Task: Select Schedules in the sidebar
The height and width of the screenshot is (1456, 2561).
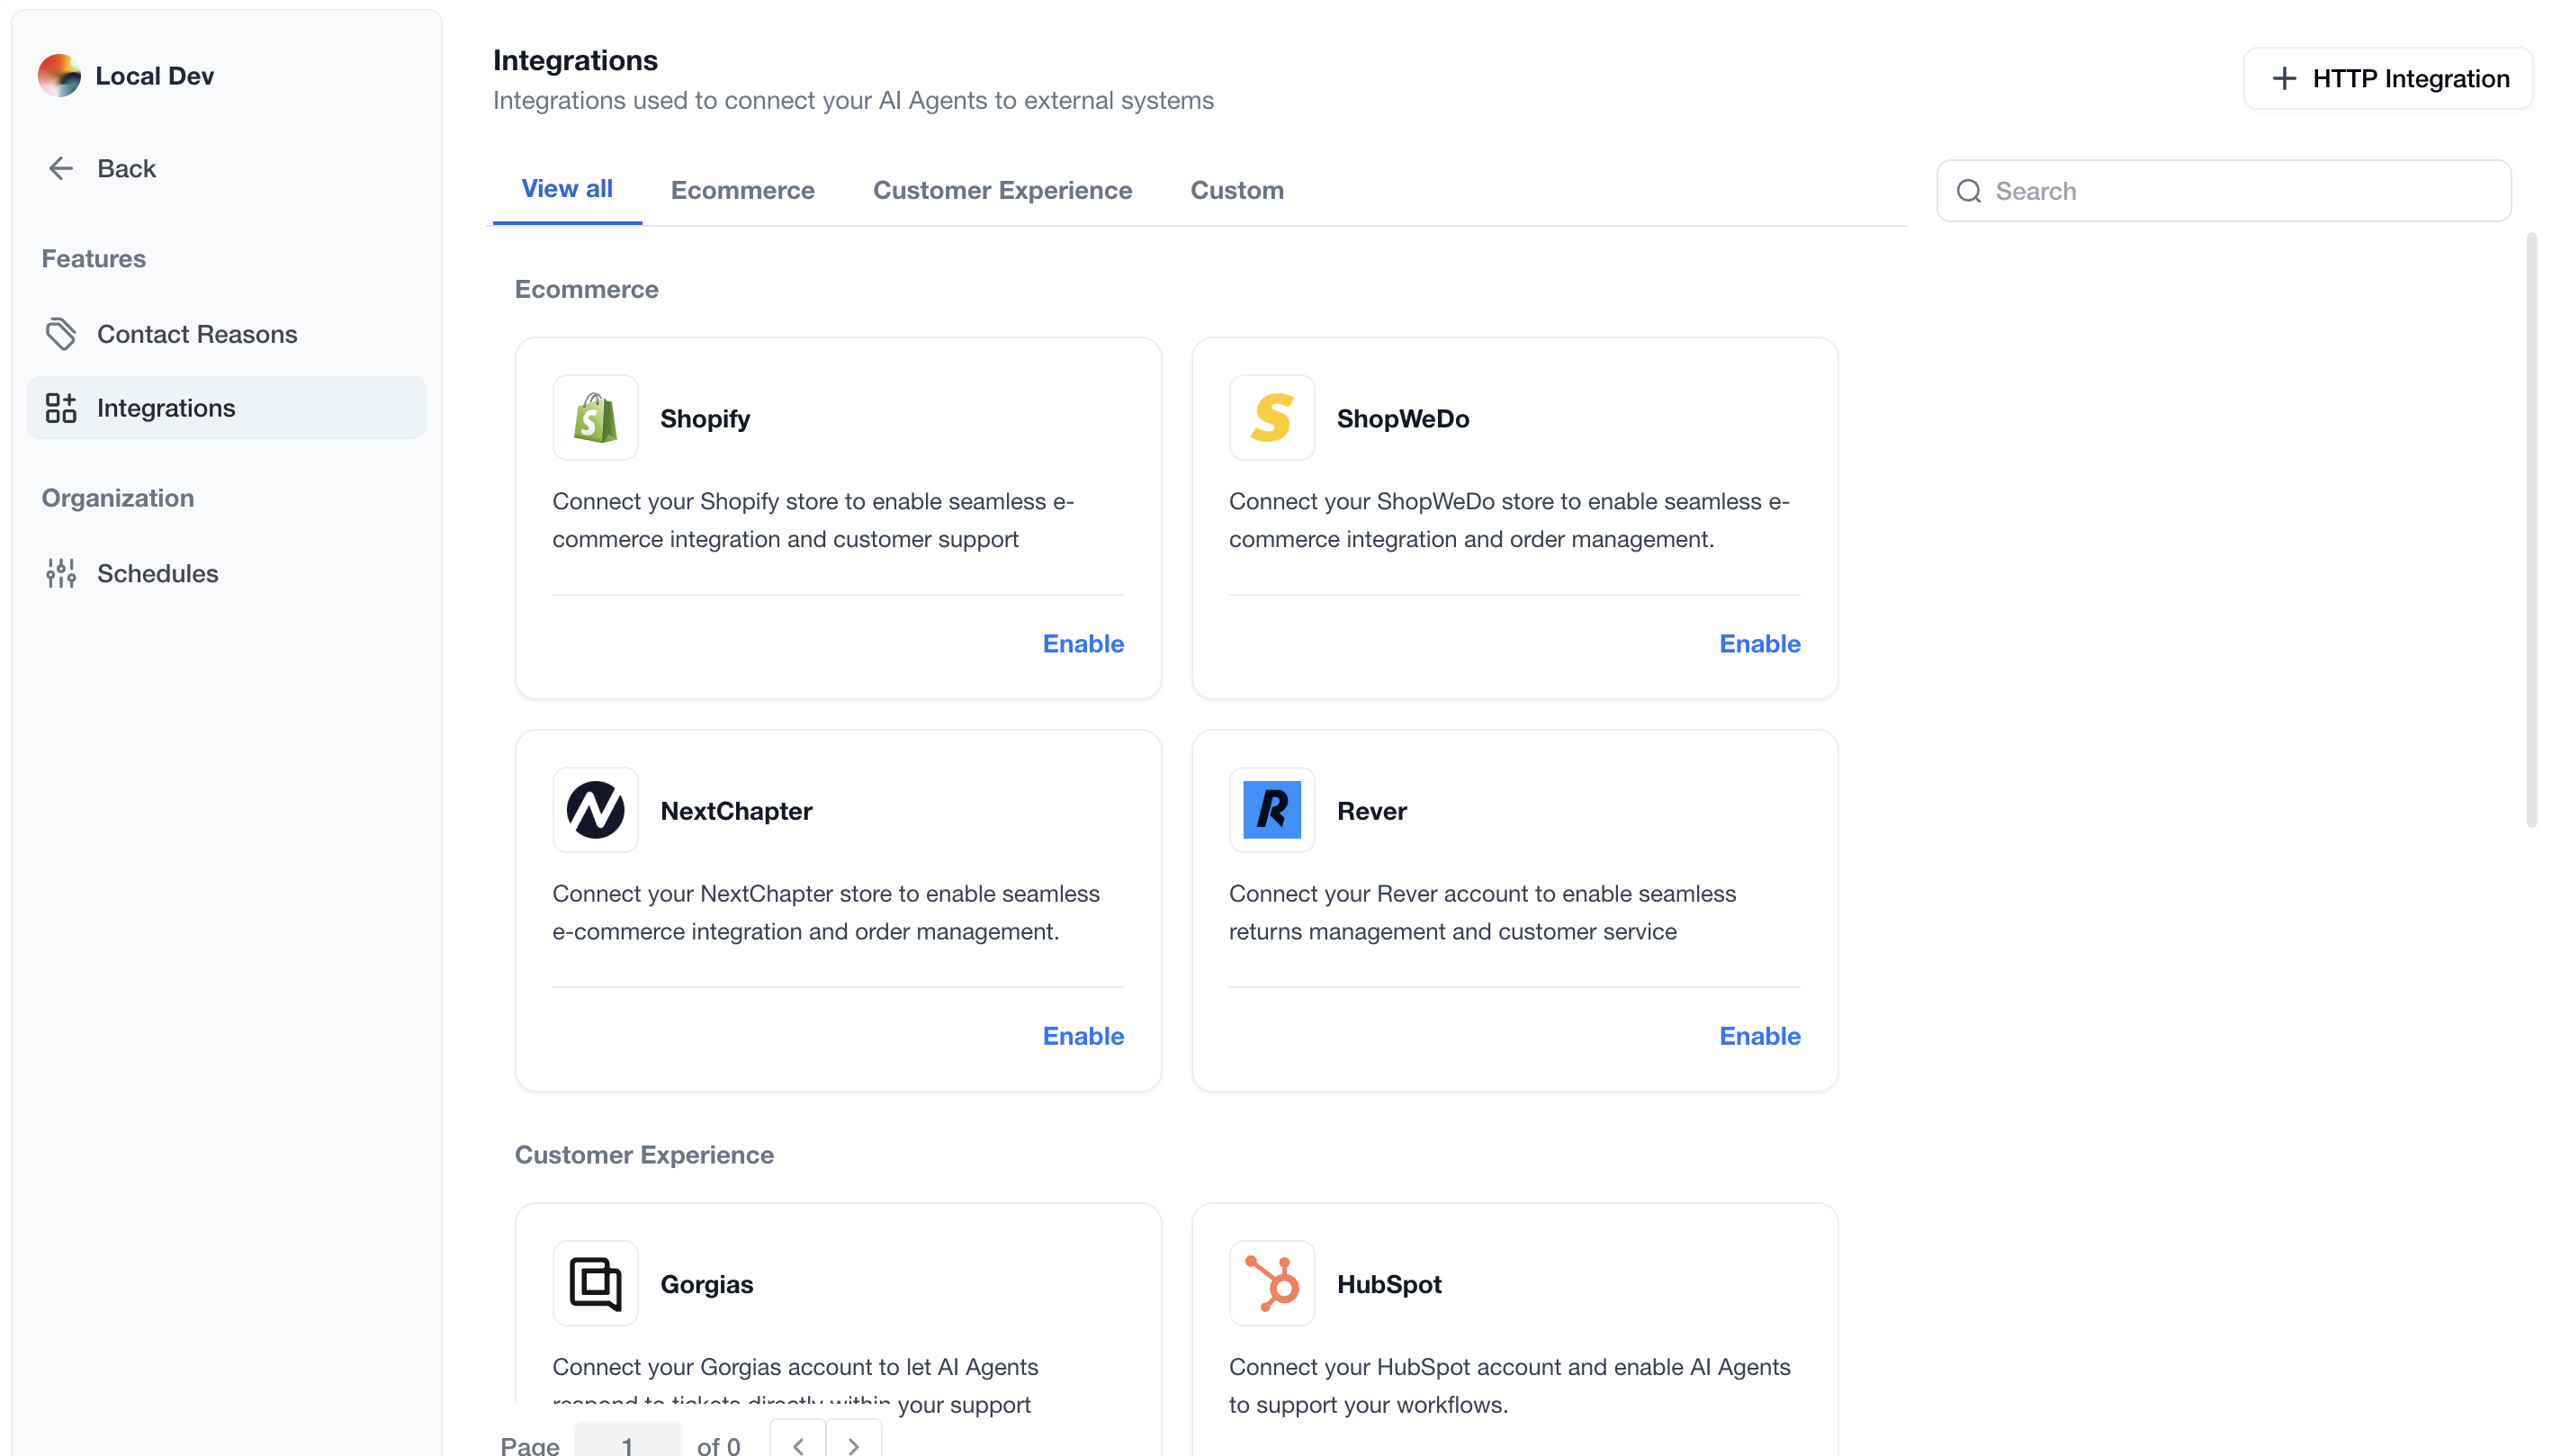Action: pyautogui.click(x=226, y=573)
